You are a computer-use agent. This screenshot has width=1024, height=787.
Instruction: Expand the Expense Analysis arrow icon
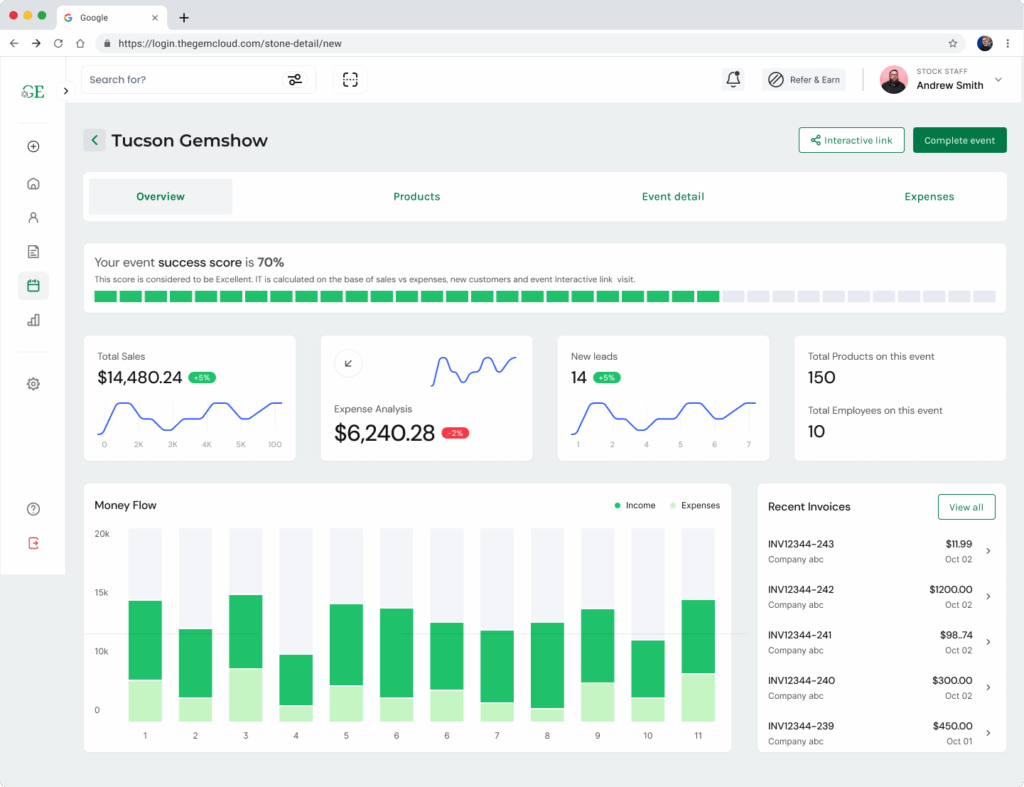pos(348,363)
